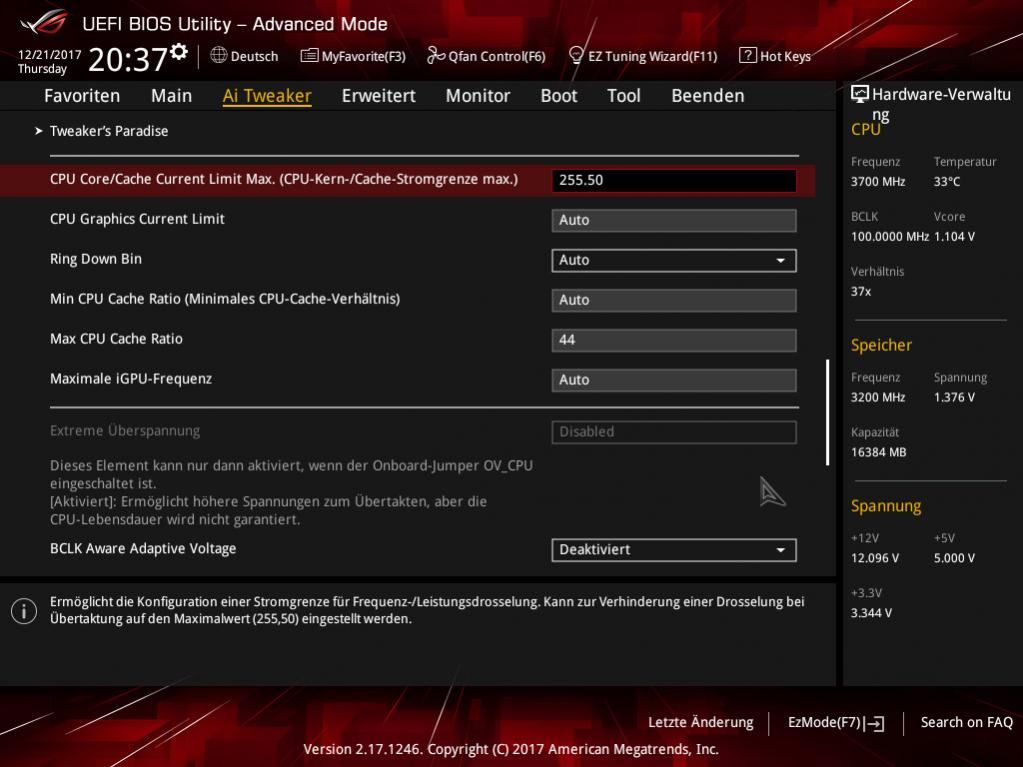Image resolution: width=1023 pixels, height=767 pixels.
Task: Click the globe language icon
Action: [219, 55]
